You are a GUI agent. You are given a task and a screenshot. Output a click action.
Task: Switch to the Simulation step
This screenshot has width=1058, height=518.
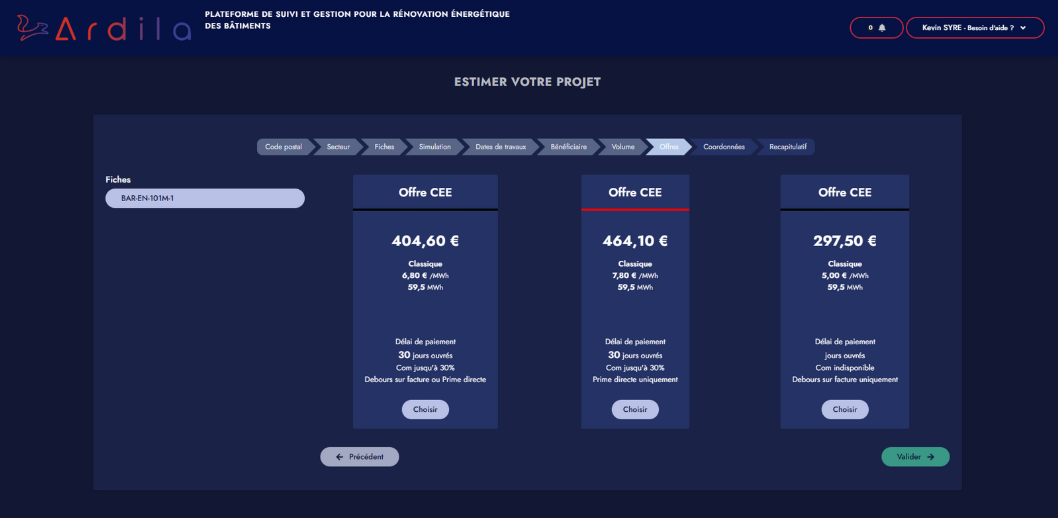[x=435, y=147]
